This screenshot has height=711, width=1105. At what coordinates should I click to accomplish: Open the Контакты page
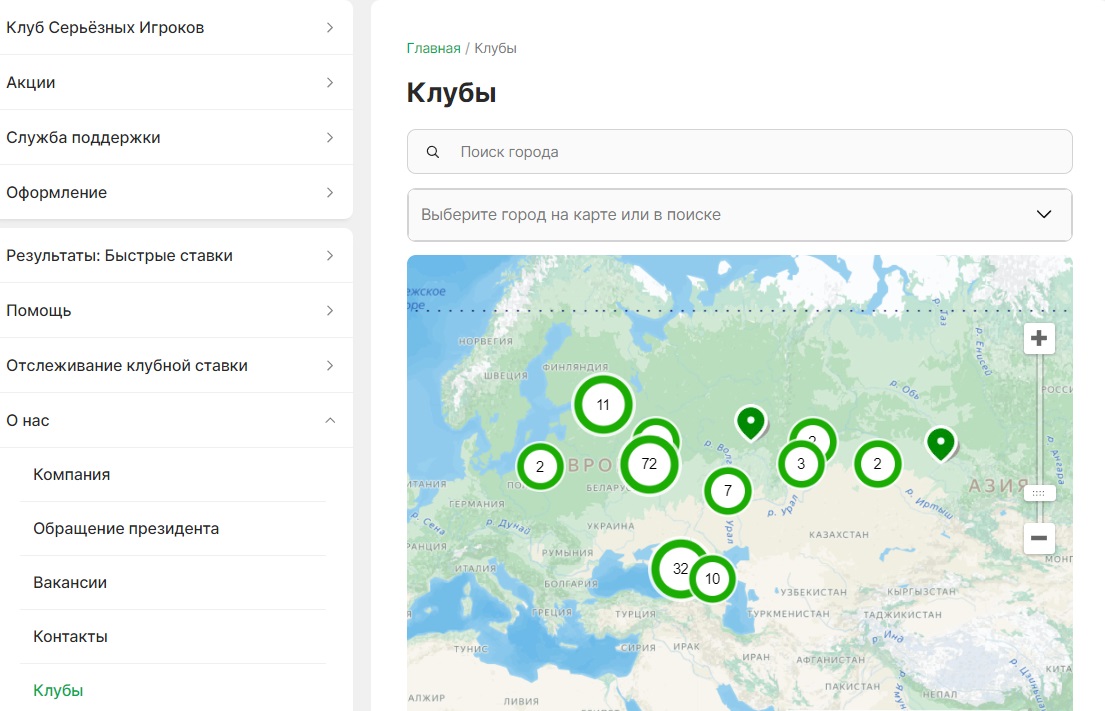click(173, 637)
